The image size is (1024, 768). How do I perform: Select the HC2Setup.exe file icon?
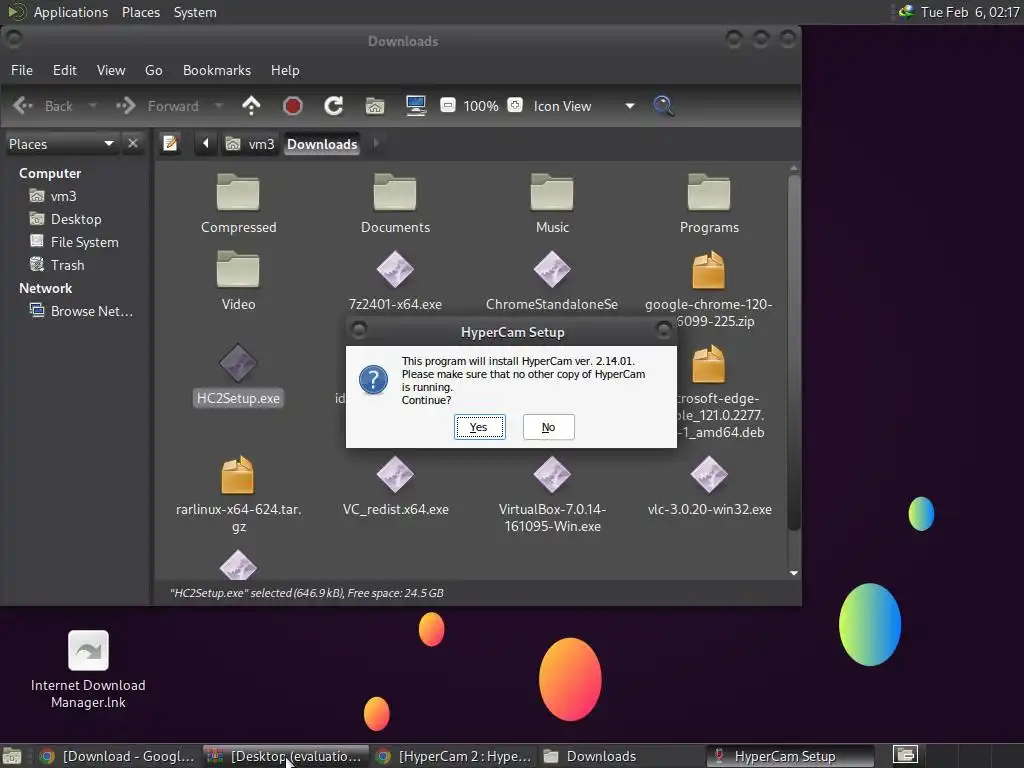(x=238, y=363)
